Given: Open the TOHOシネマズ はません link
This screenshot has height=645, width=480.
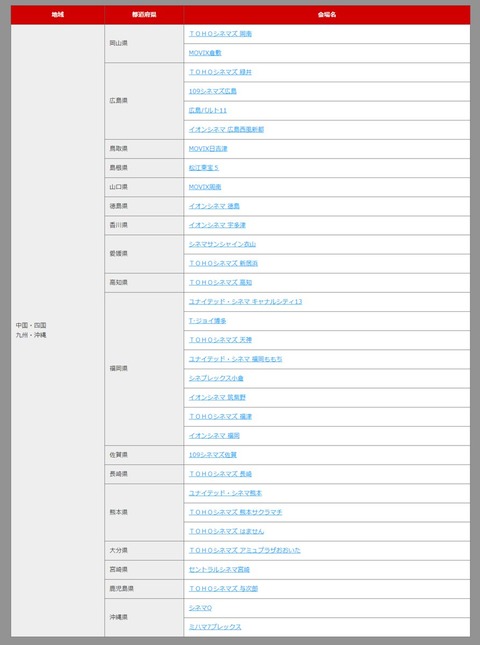Looking at the screenshot, I should point(226,531).
